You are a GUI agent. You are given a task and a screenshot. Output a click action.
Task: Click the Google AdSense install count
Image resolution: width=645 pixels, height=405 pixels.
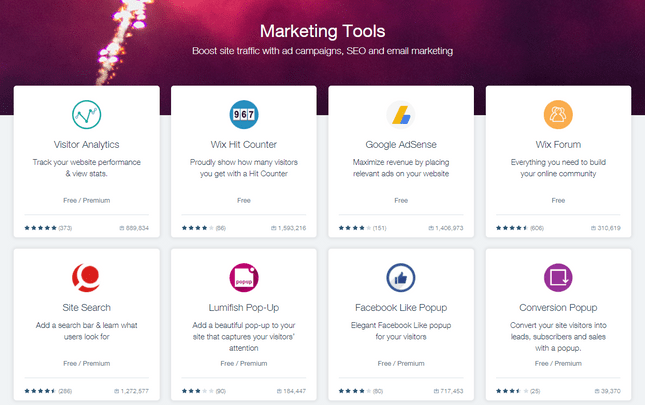point(446,227)
